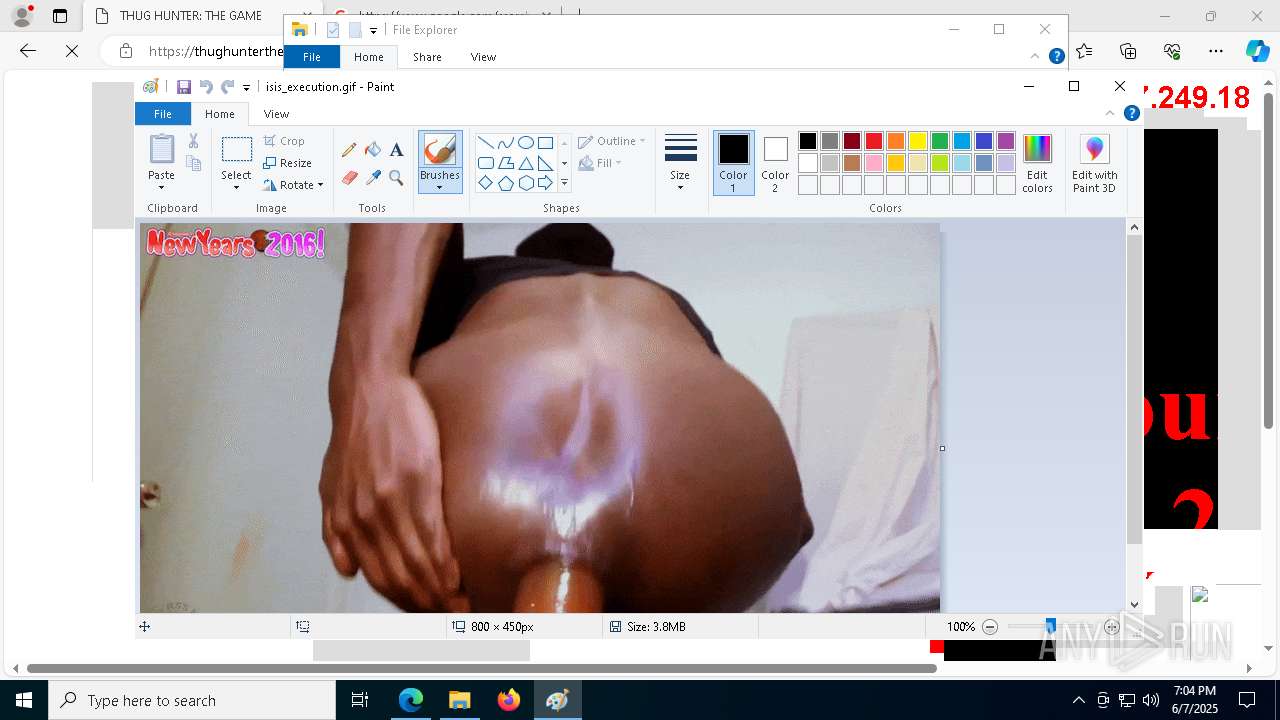The height and width of the screenshot is (720, 1280).
Task: Expand the Shapes gallery more arrow
Action: pyautogui.click(x=564, y=183)
